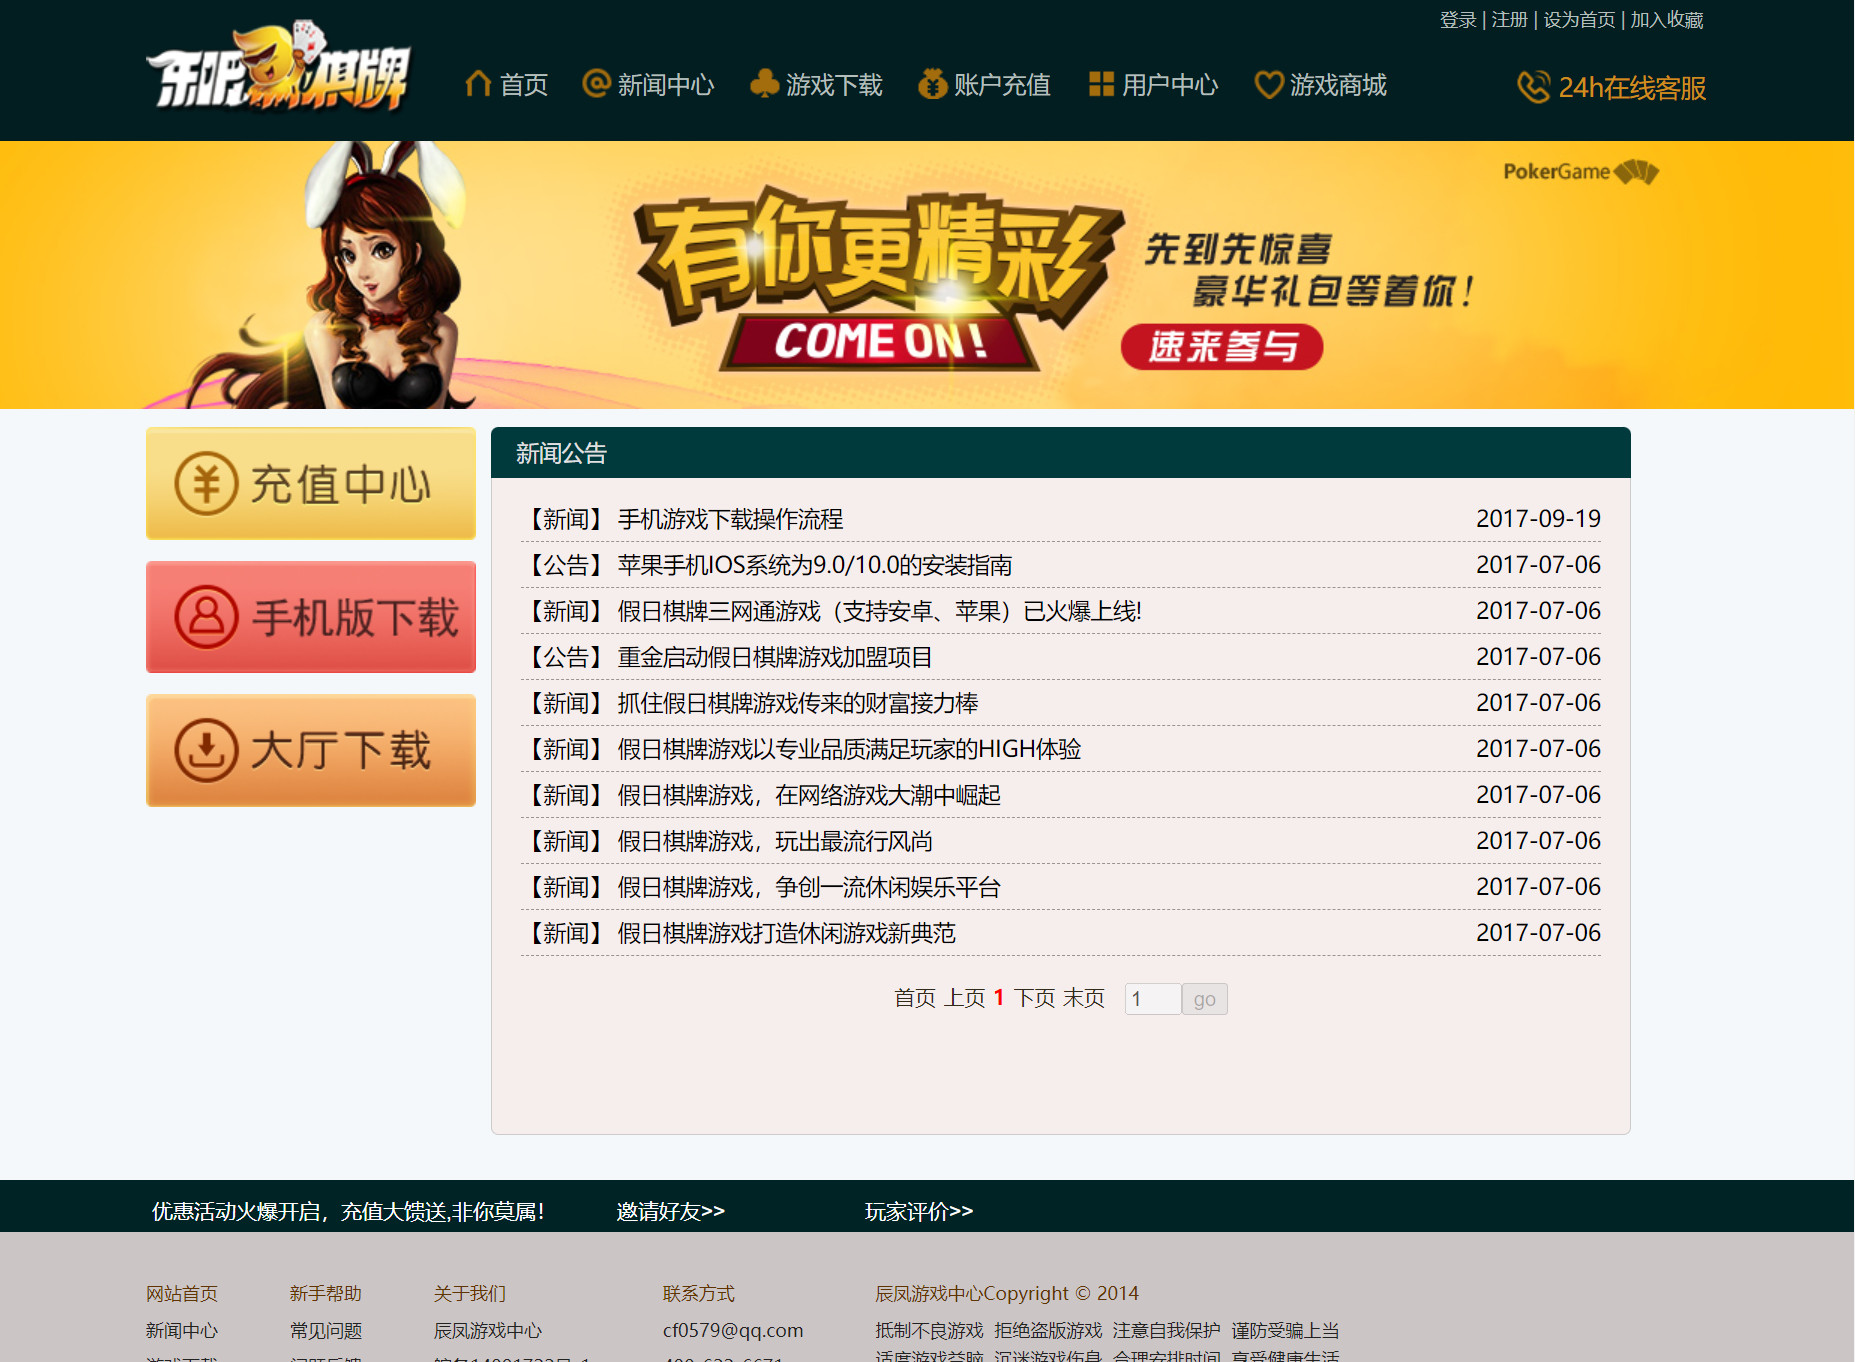Click the phone icon for 24h在线客服
Viewport: 1855px width, 1362px height.
1533,88
